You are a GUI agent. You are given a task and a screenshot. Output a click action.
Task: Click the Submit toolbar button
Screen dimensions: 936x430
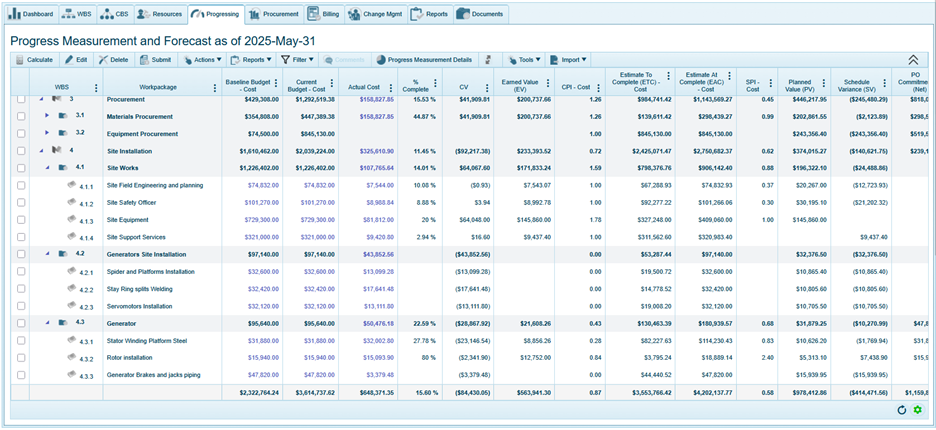155,60
